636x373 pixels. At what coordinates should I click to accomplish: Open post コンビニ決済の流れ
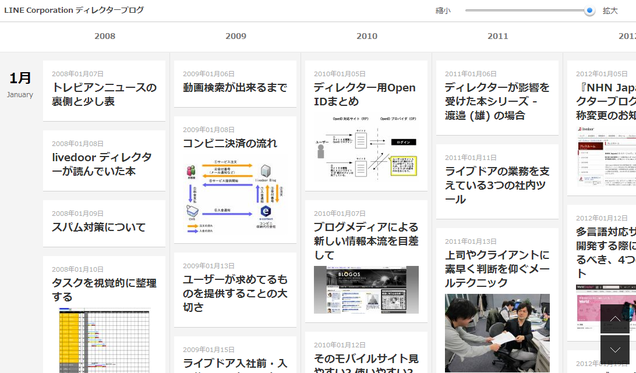coord(230,144)
